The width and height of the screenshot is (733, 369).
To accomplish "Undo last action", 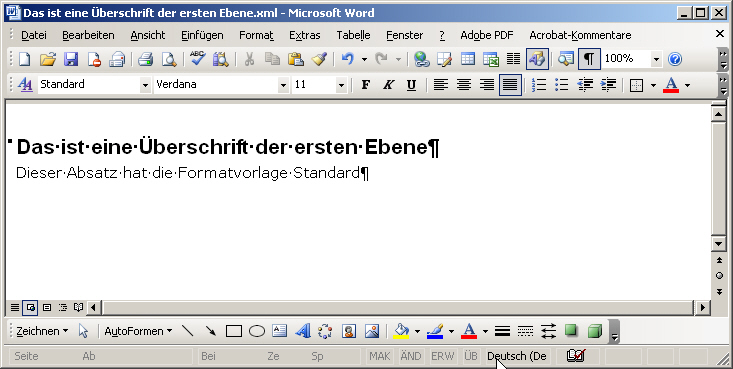I will [347, 59].
